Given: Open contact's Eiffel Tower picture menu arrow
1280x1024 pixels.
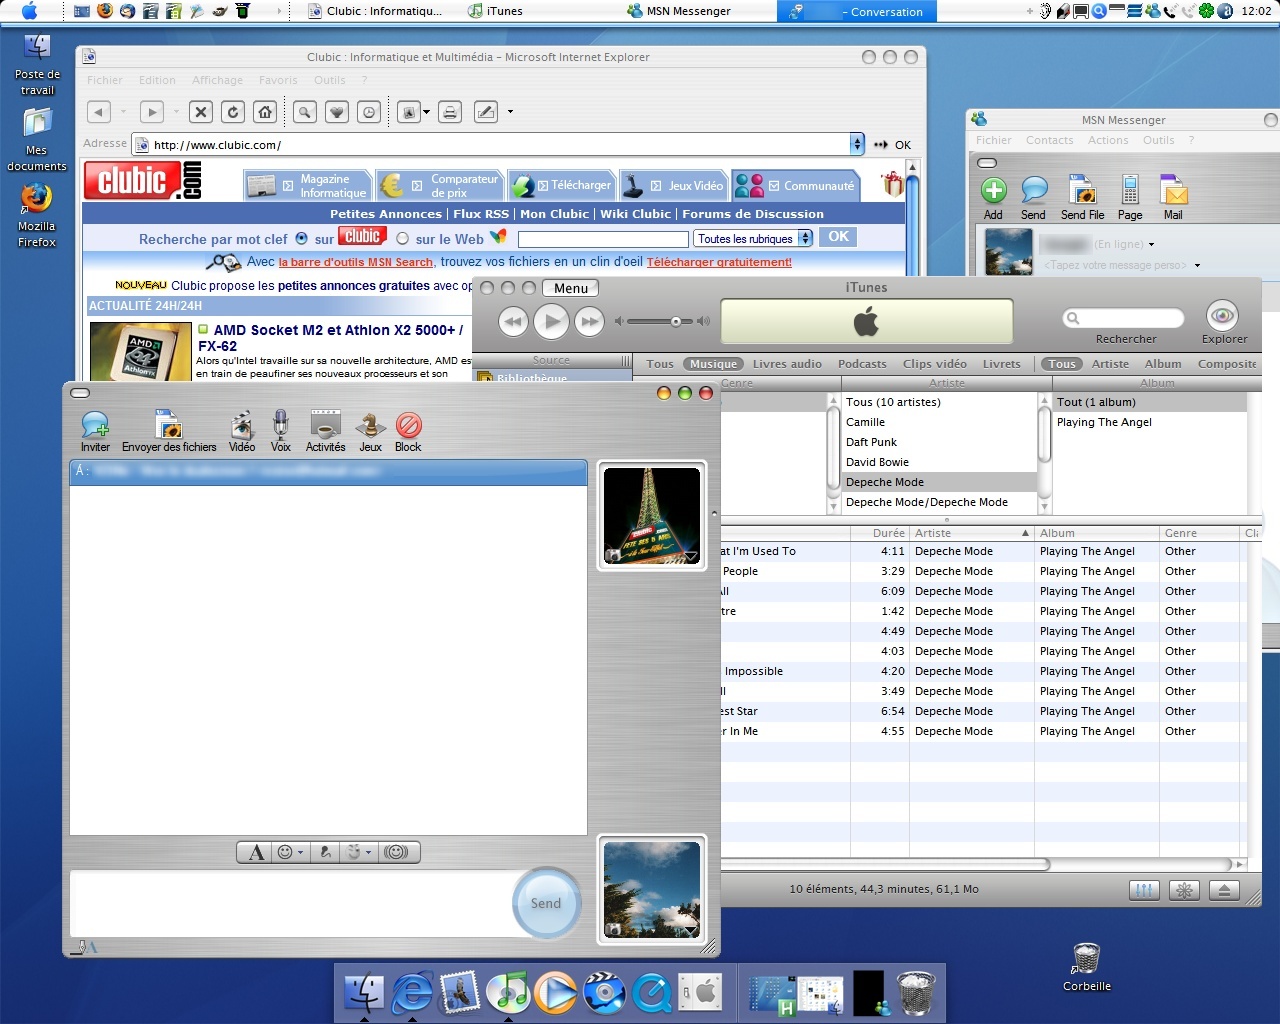Looking at the screenshot, I should [690, 556].
